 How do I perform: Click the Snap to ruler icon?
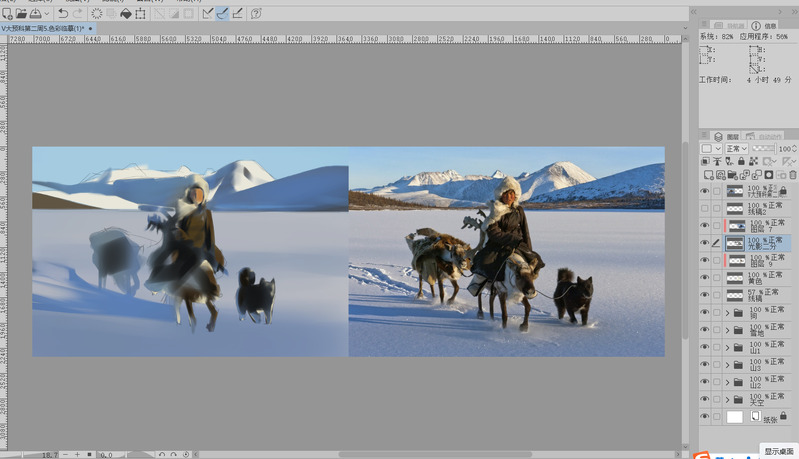coord(208,14)
